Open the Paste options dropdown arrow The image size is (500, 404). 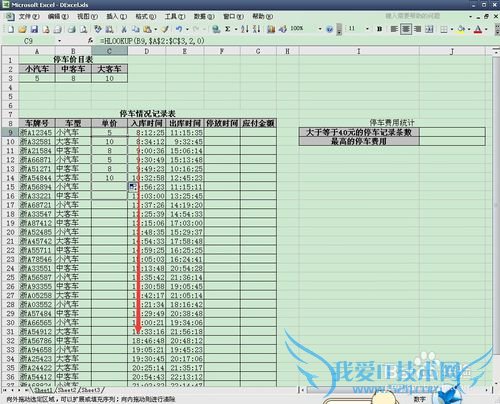[x=156, y=30]
